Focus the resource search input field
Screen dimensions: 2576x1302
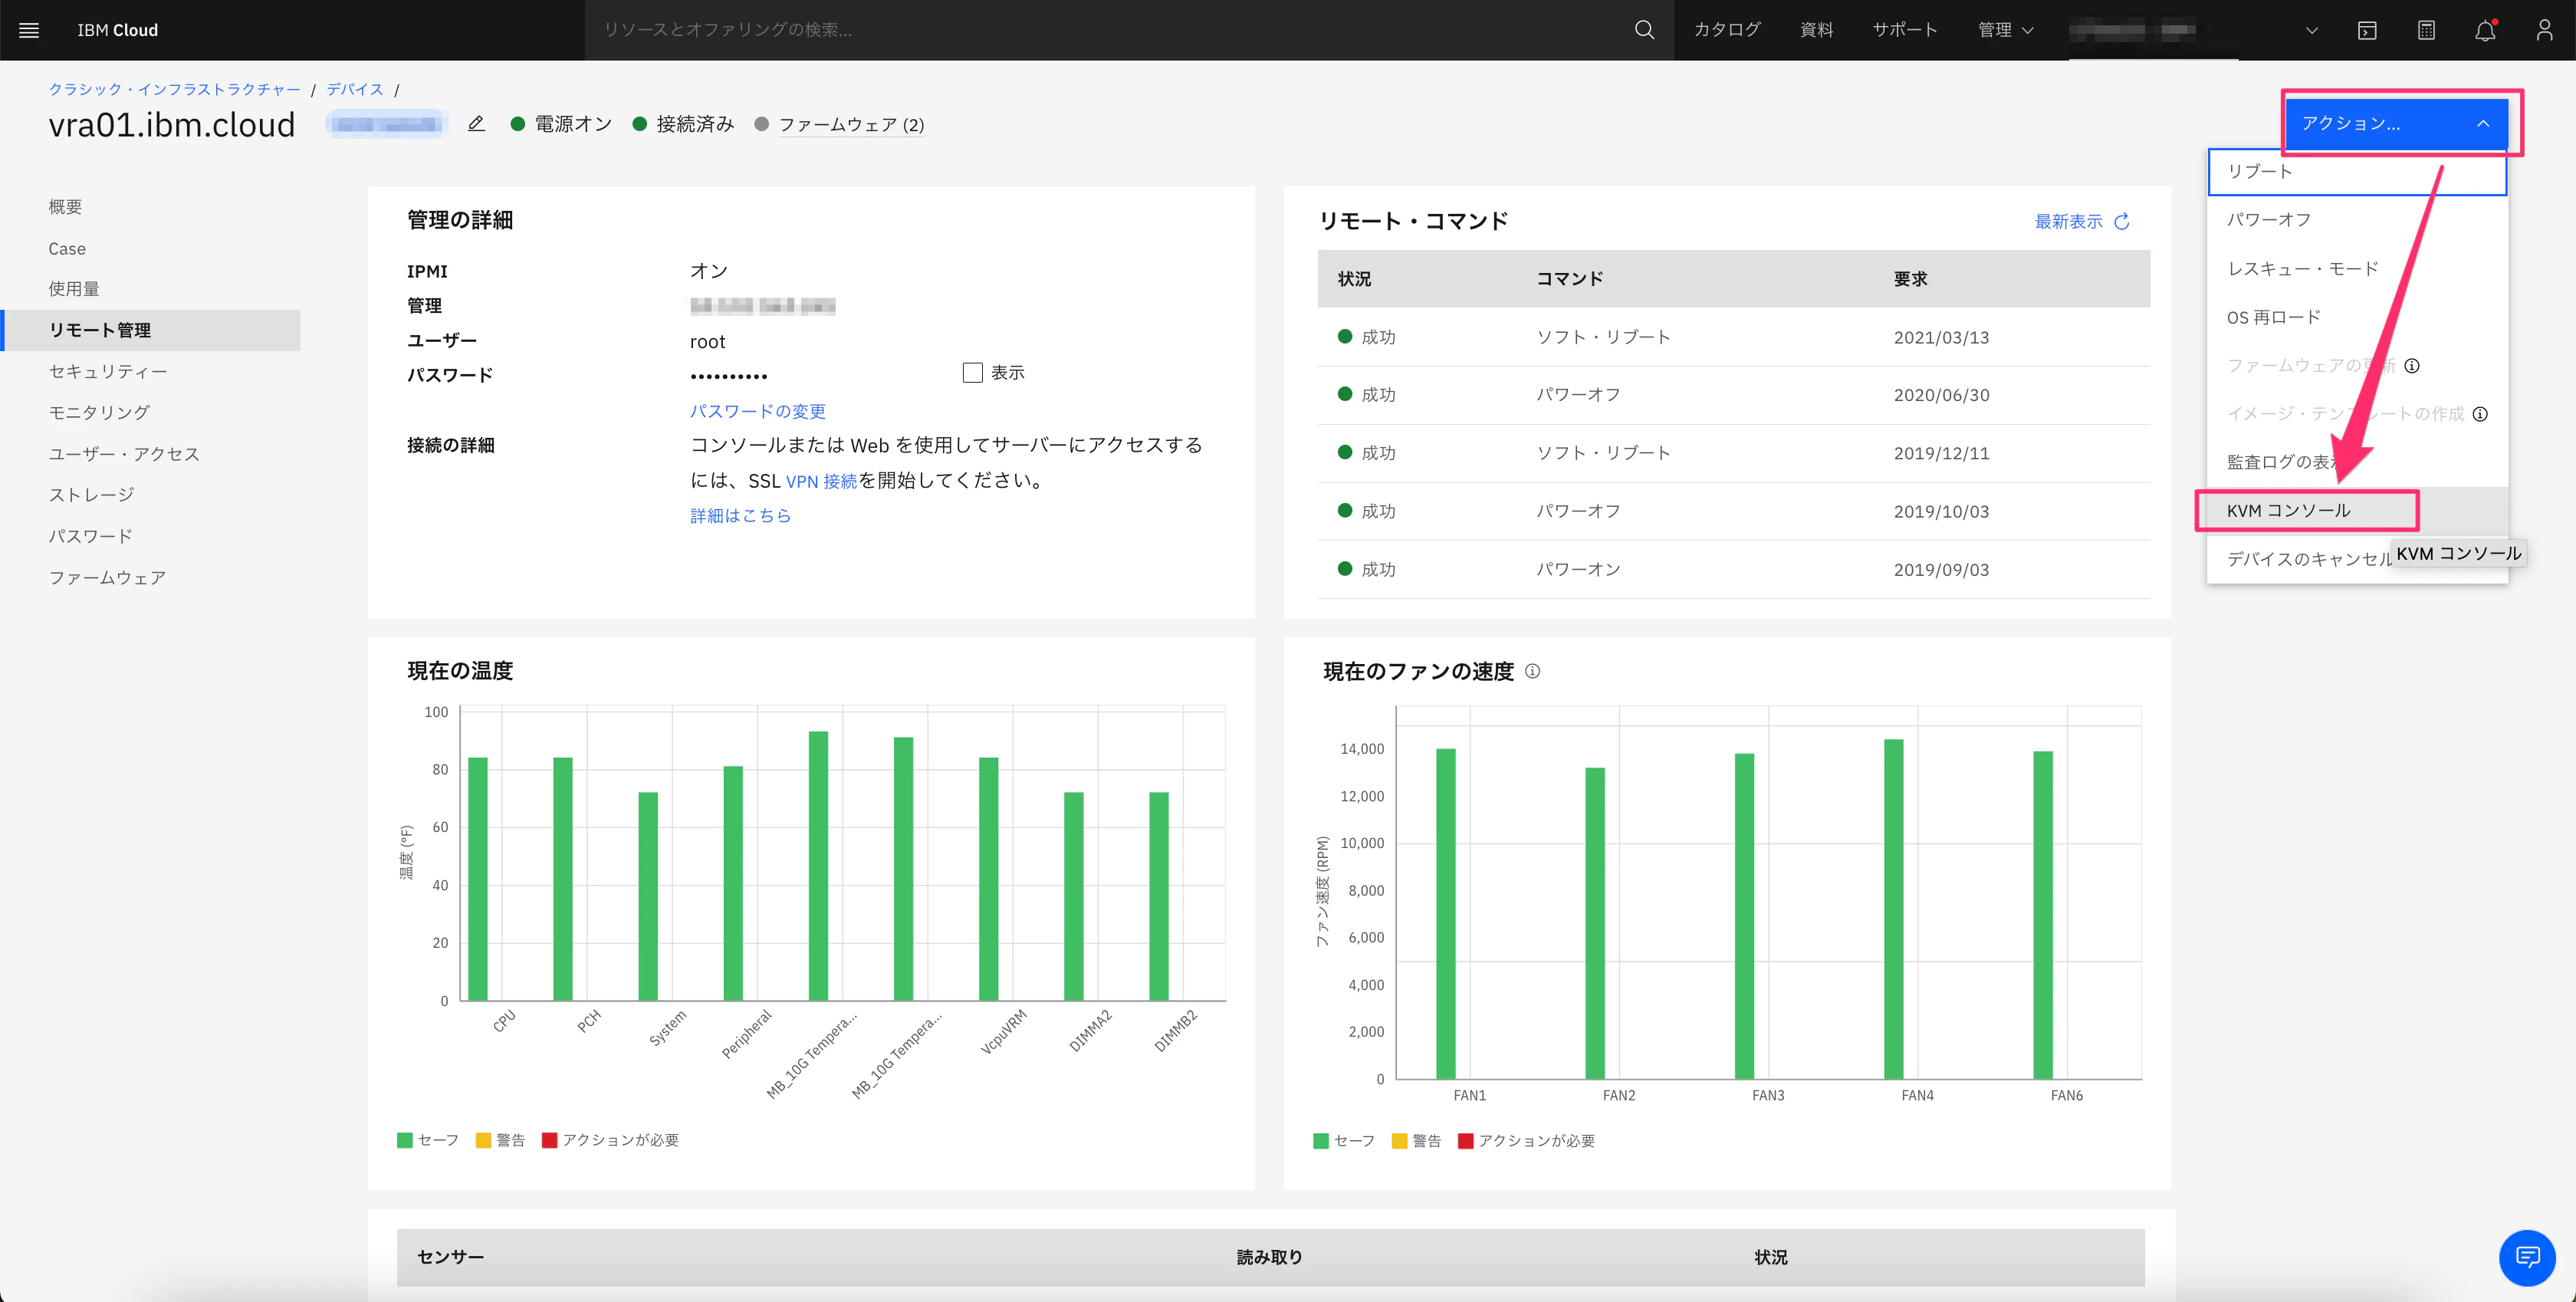pos(1105,30)
